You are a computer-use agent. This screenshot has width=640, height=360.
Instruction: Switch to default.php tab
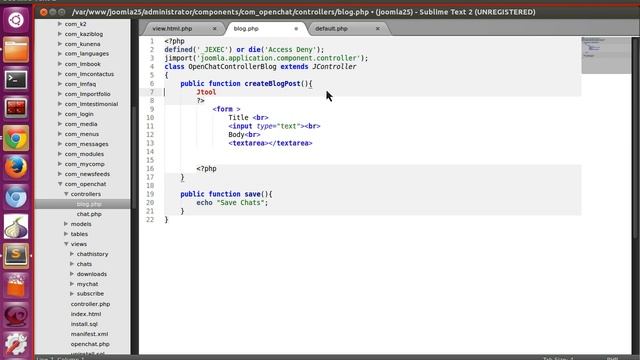[x=331, y=29]
